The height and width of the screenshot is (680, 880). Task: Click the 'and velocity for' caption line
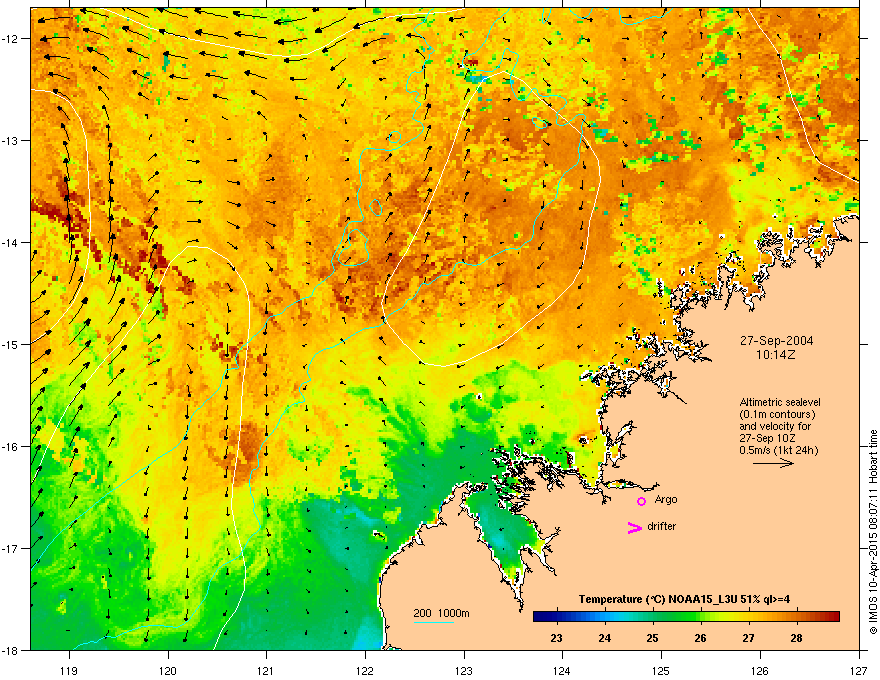point(775,426)
